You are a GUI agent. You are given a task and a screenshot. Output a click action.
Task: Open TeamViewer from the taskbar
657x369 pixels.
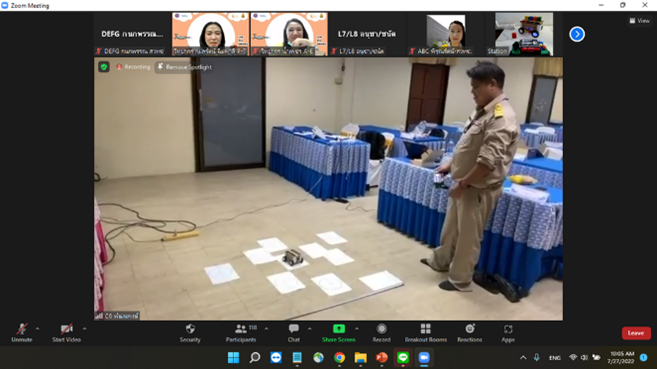(x=276, y=357)
